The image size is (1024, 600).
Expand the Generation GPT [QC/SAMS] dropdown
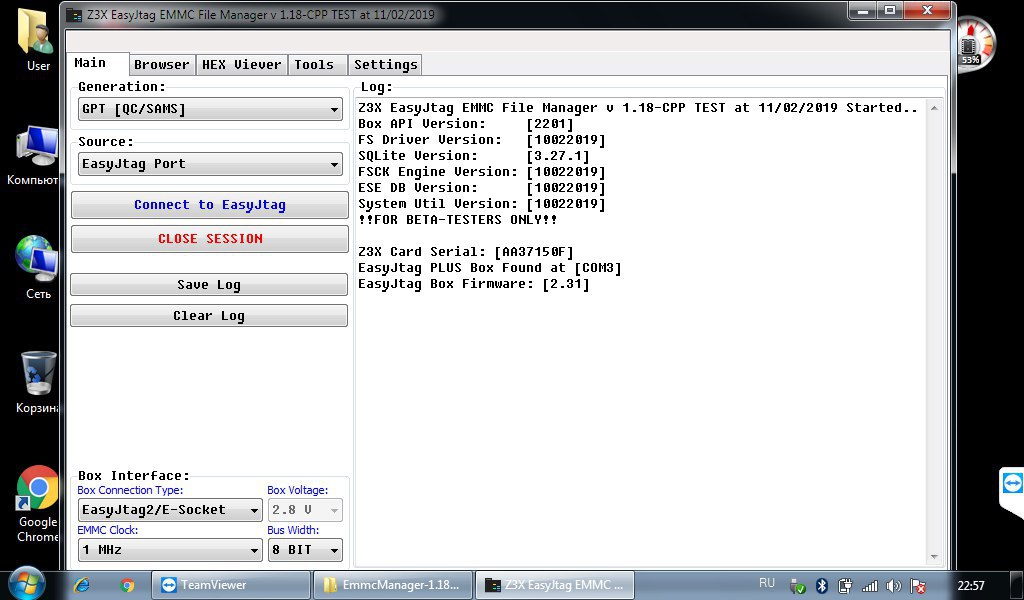pyautogui.click(x=210, y=109)
